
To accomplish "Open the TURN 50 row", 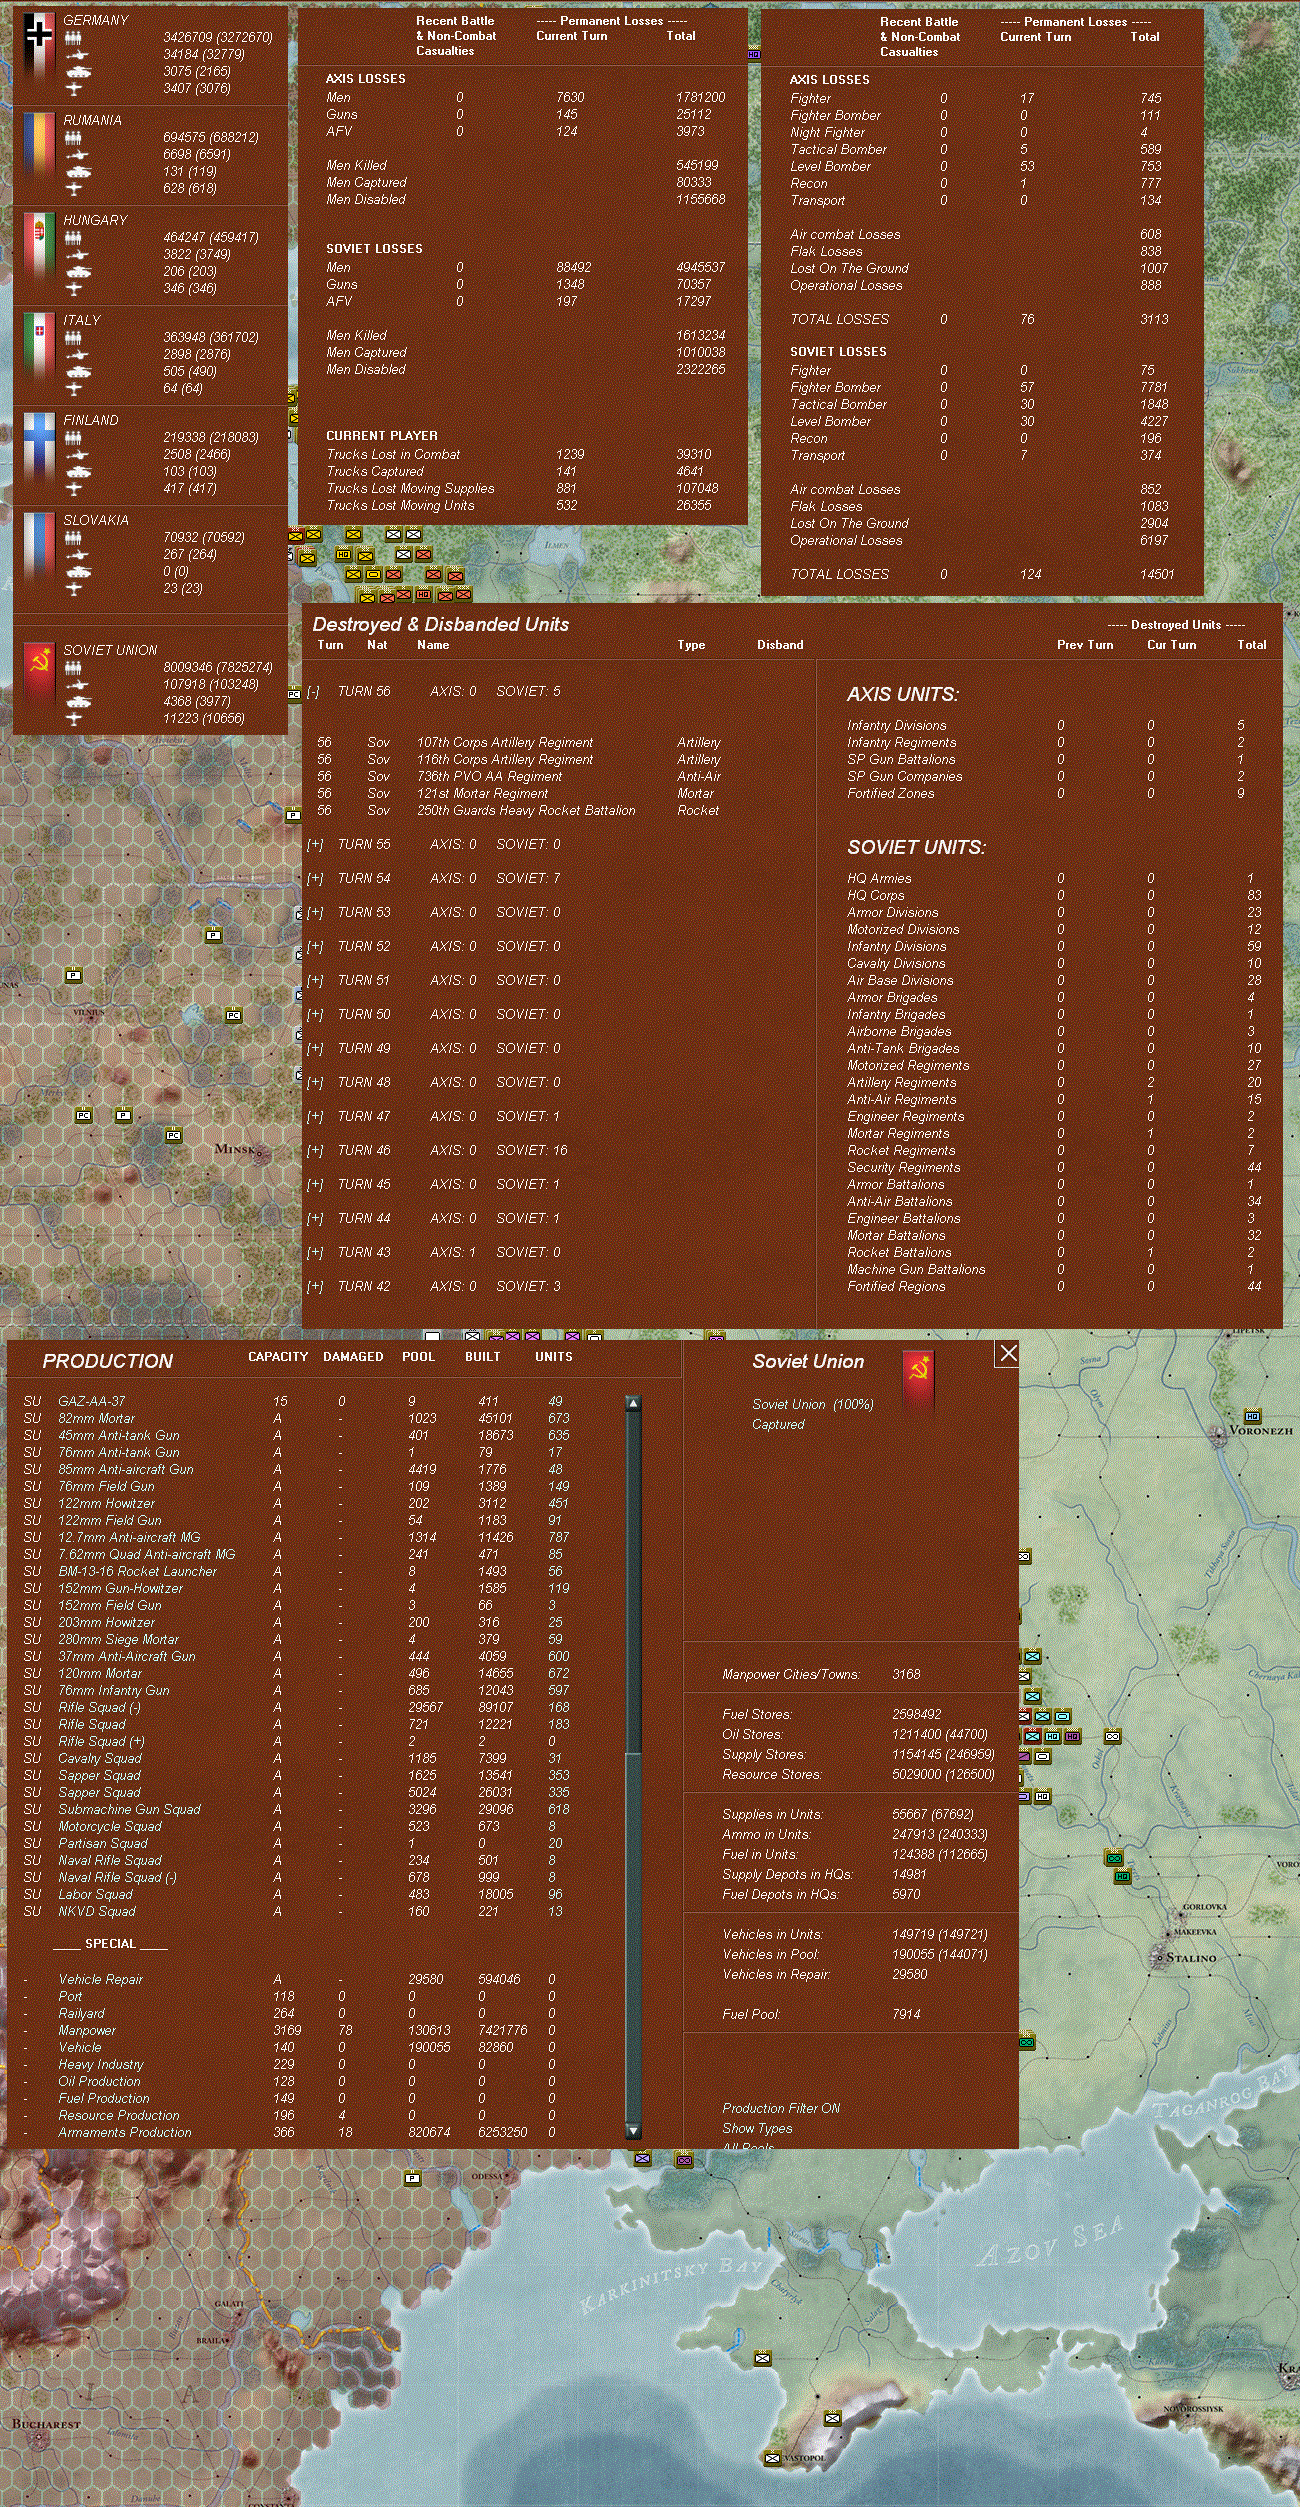I will [x=315, y=1015].
